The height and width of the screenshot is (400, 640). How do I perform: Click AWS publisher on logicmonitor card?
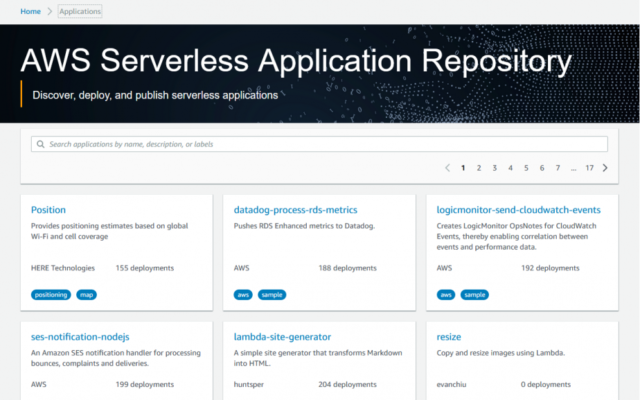(444, 268)
